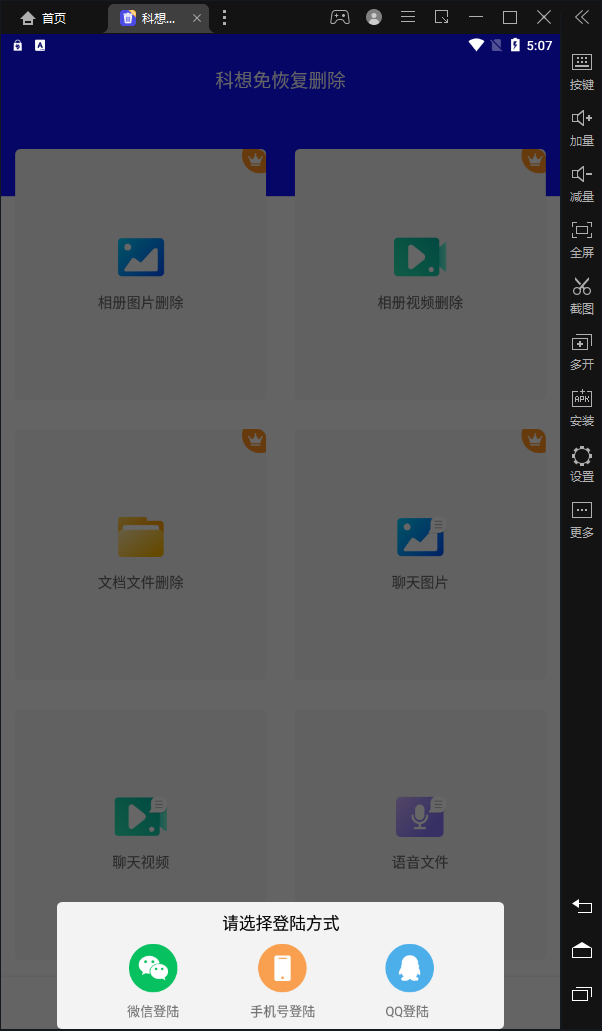Click VIP crown badge on 相册视频删除 card

click(535, 160)
